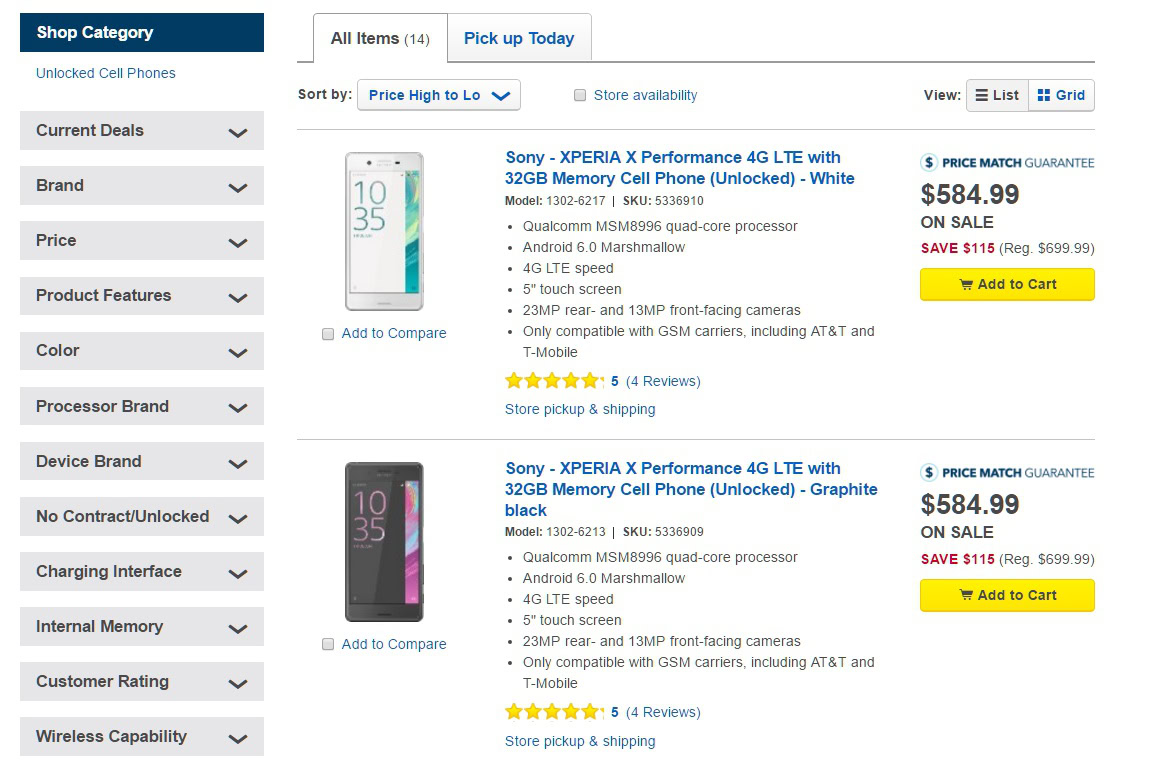Screen dimensions: 1150x766
Task: Expand the Current Deals filter
Action: 142,131
